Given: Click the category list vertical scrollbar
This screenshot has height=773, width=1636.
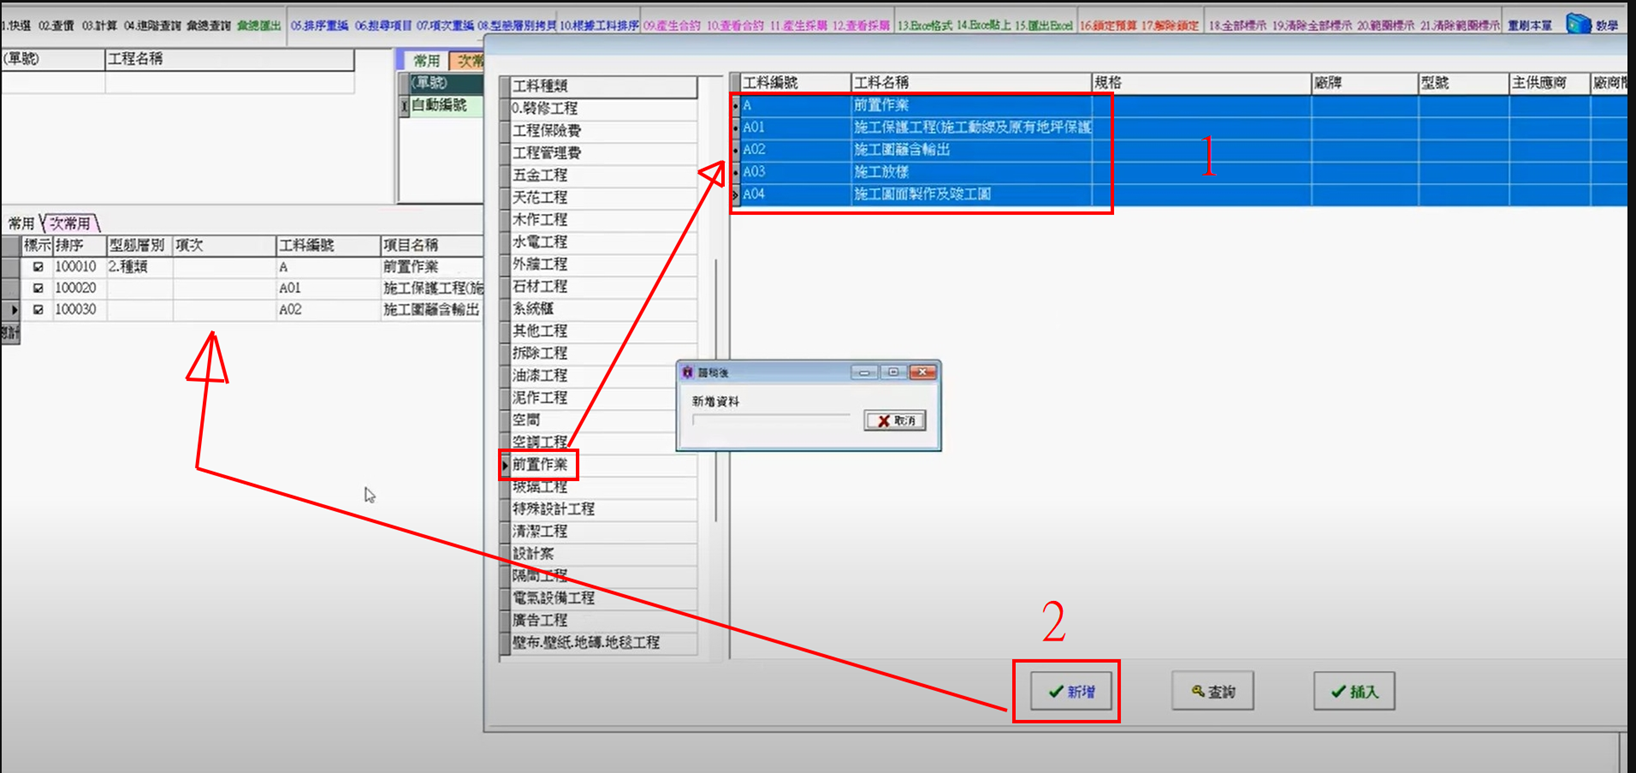Looking at the screenshot, I should click(x=716, y=390).
